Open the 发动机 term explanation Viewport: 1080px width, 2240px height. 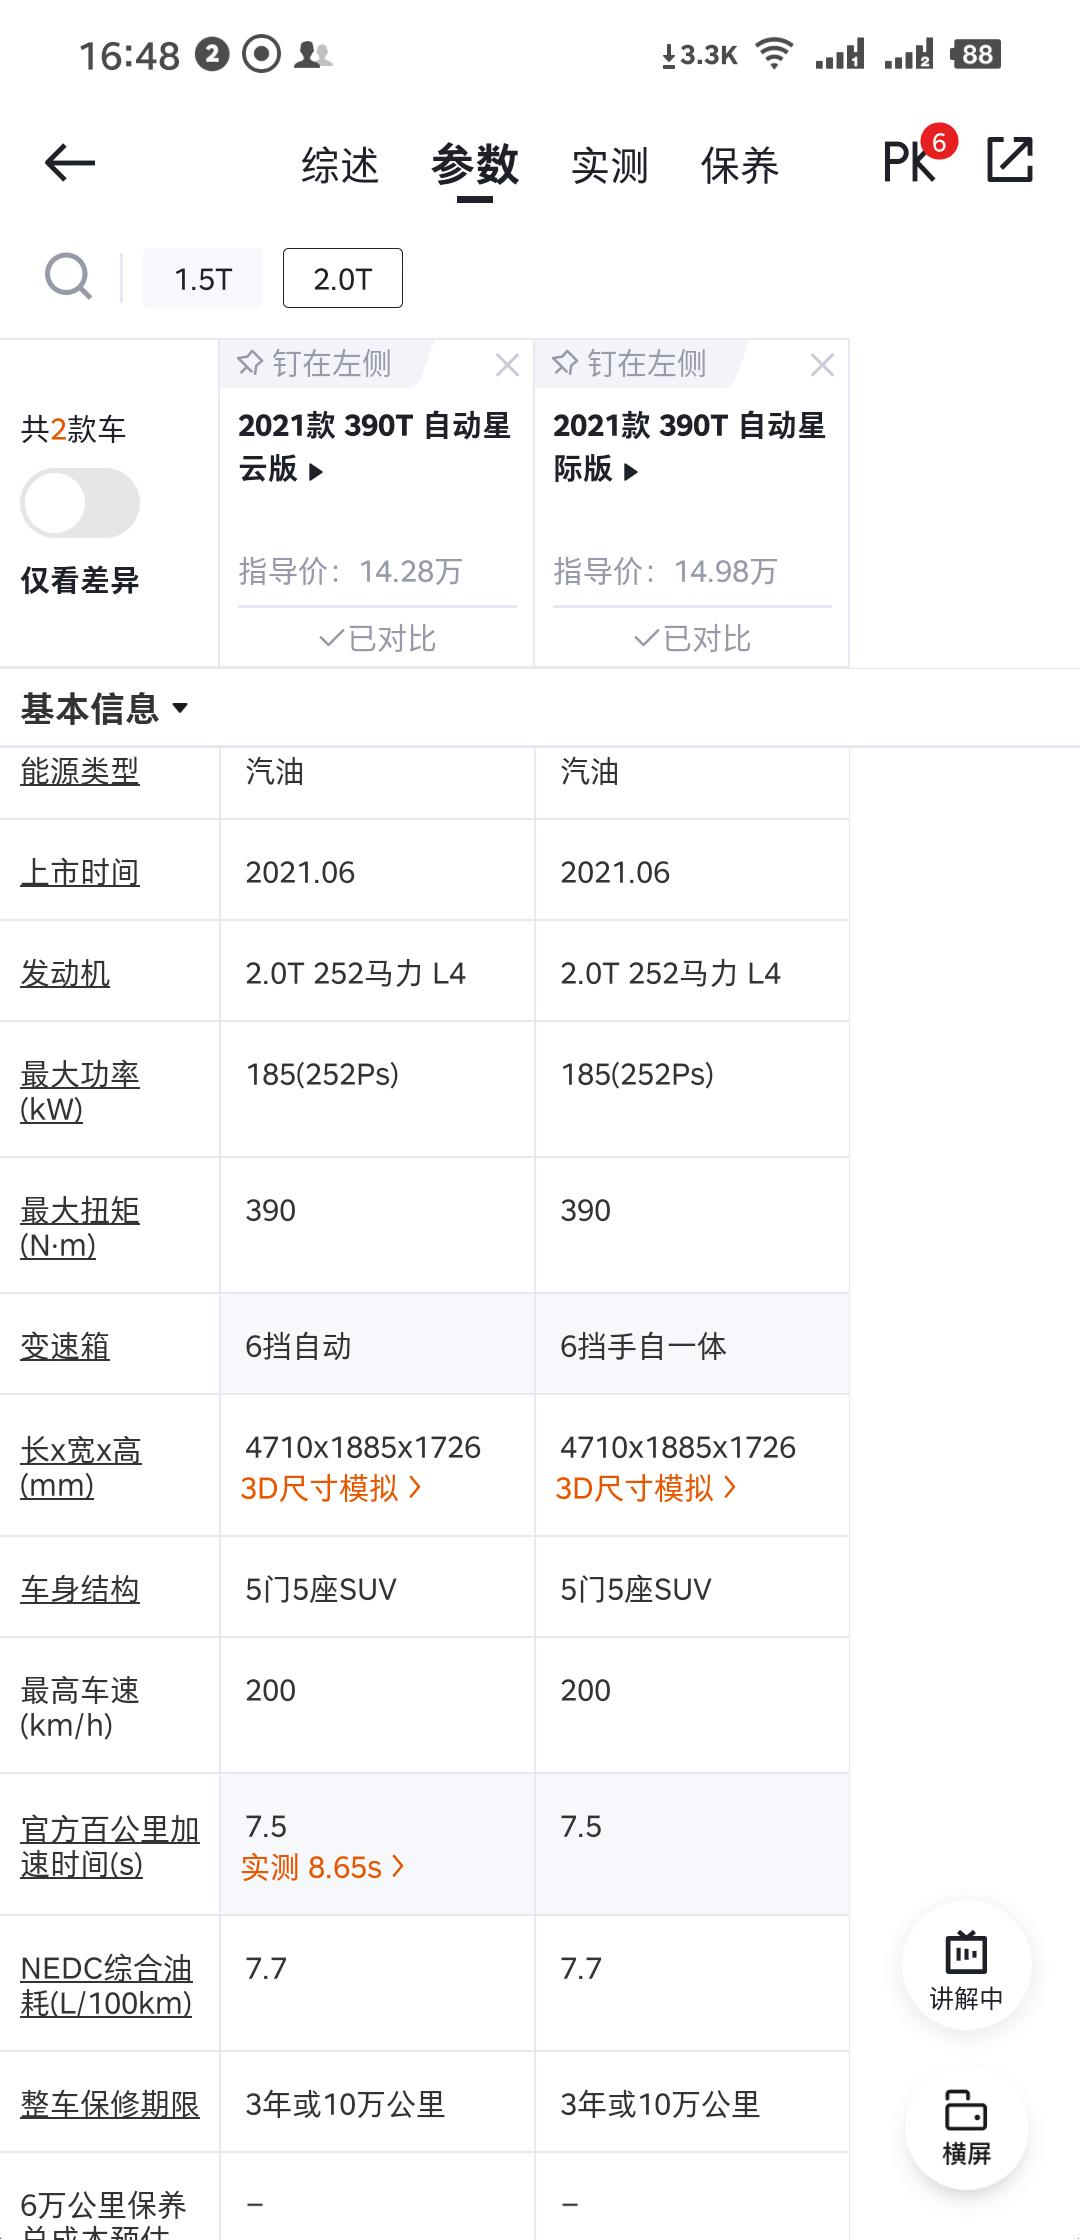pyautogui.click(x=65, y=973)
